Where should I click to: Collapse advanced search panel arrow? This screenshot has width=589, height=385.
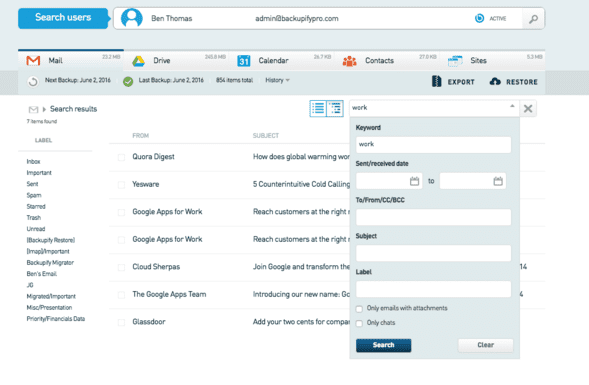[x=512, y=106]
